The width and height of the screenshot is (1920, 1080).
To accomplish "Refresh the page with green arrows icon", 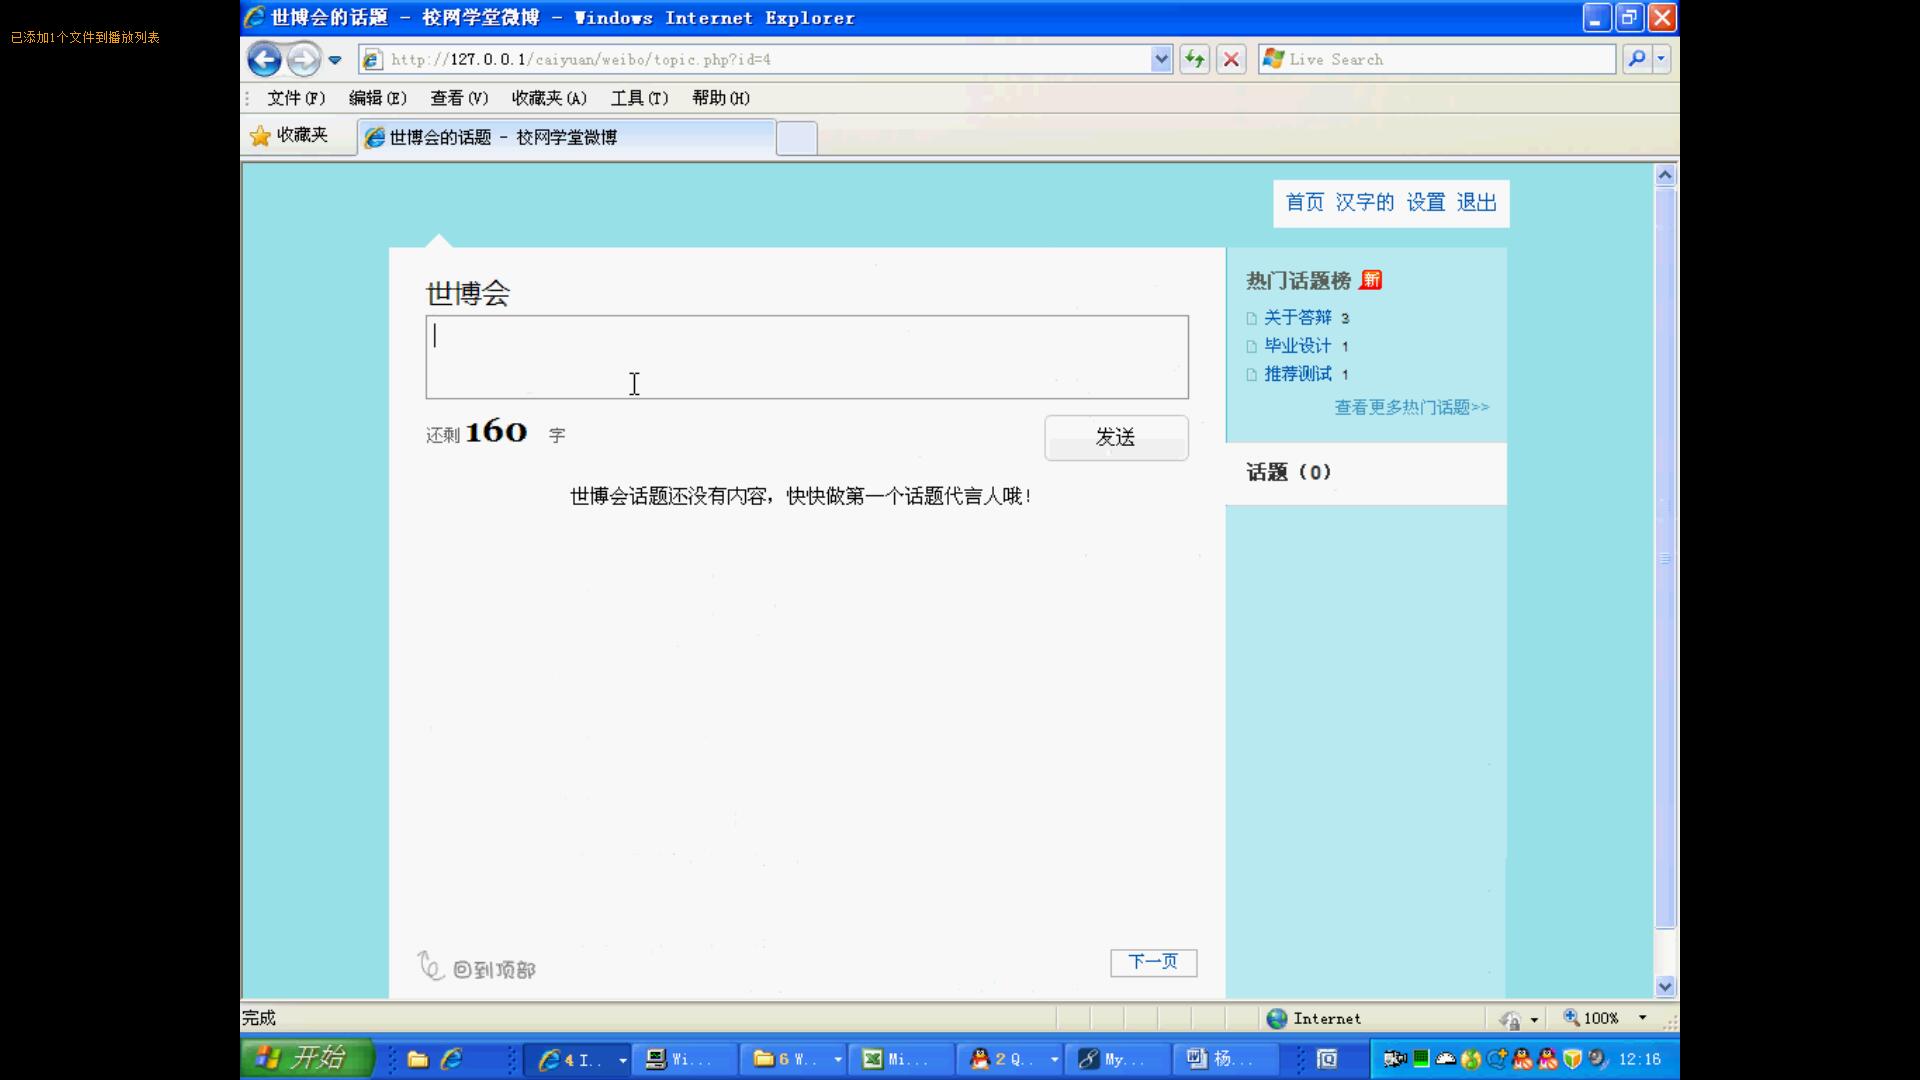I will click(x=1195, y=59).
